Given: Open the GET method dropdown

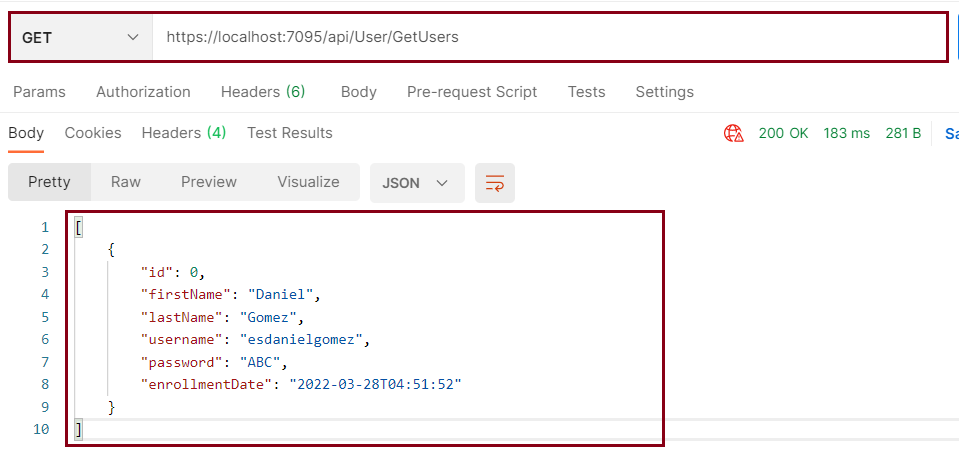Looking at the screenshot, I should [x=81, y=38].
